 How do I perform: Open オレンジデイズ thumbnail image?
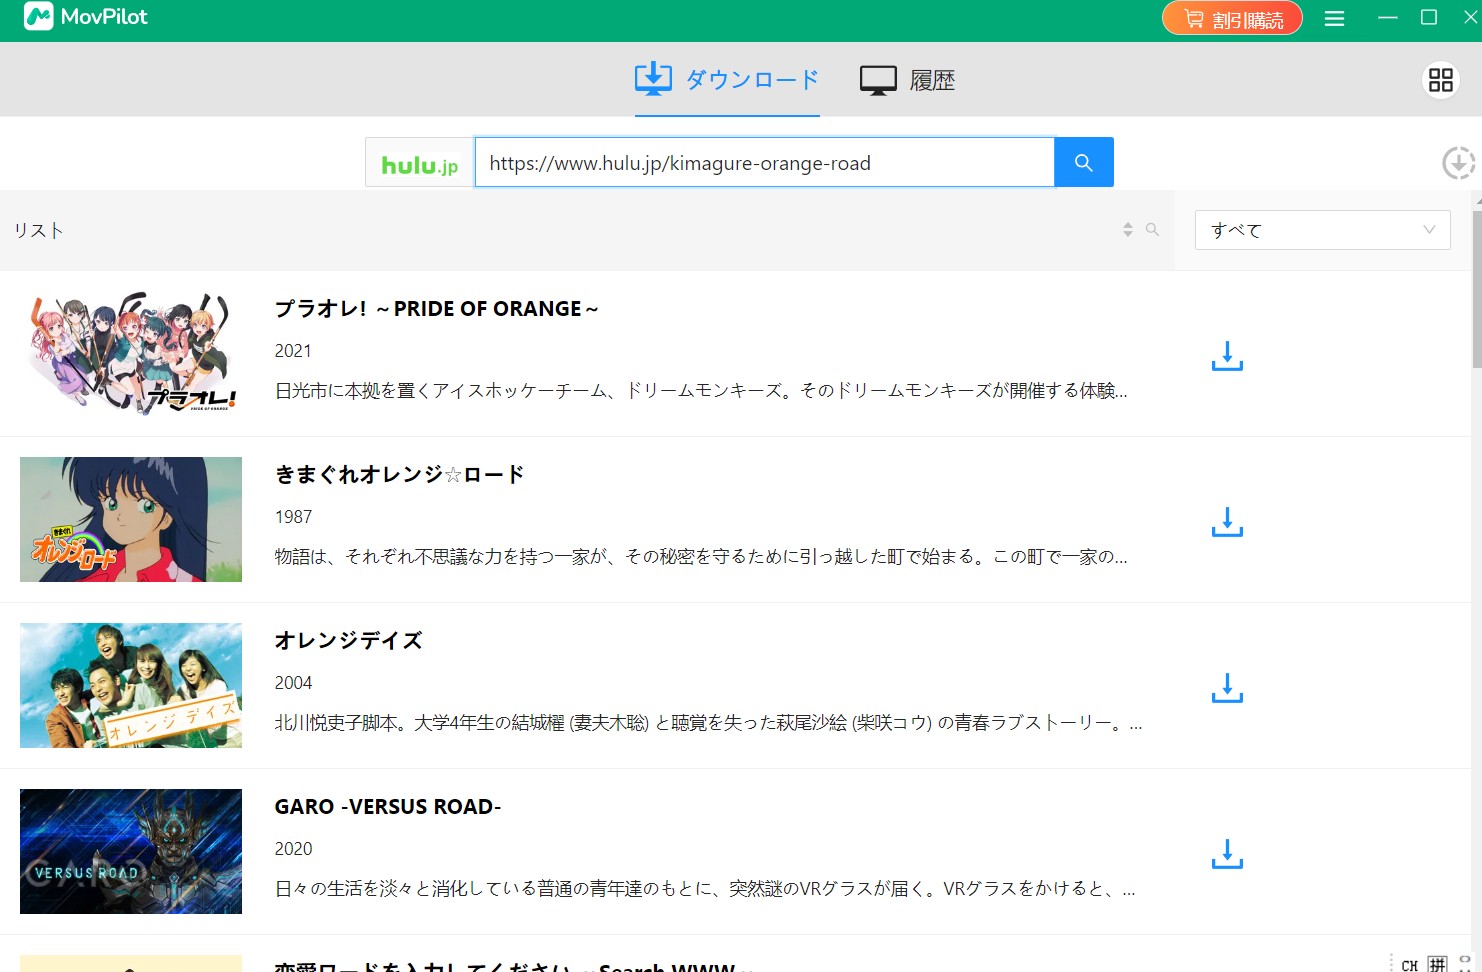131,685
